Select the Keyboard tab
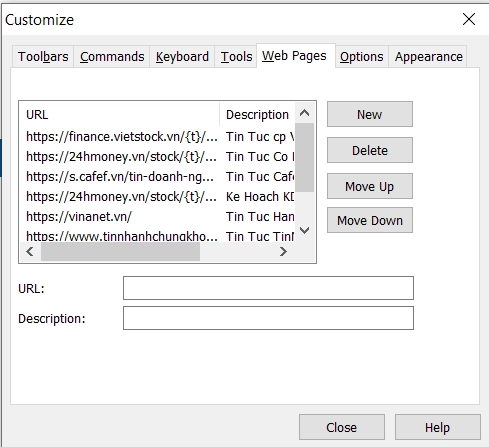 [x=182, y=57]
